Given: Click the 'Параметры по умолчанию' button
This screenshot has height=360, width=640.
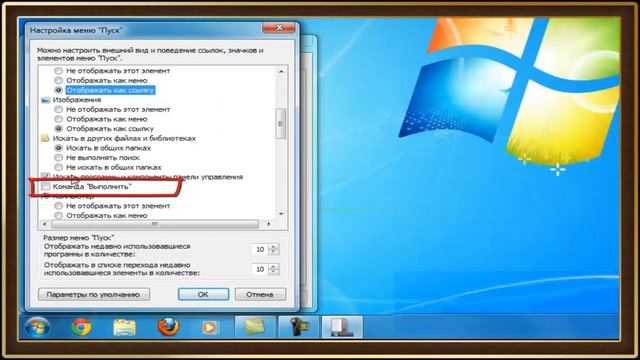Looking at the screenshot, I should (x=94, y=294).
